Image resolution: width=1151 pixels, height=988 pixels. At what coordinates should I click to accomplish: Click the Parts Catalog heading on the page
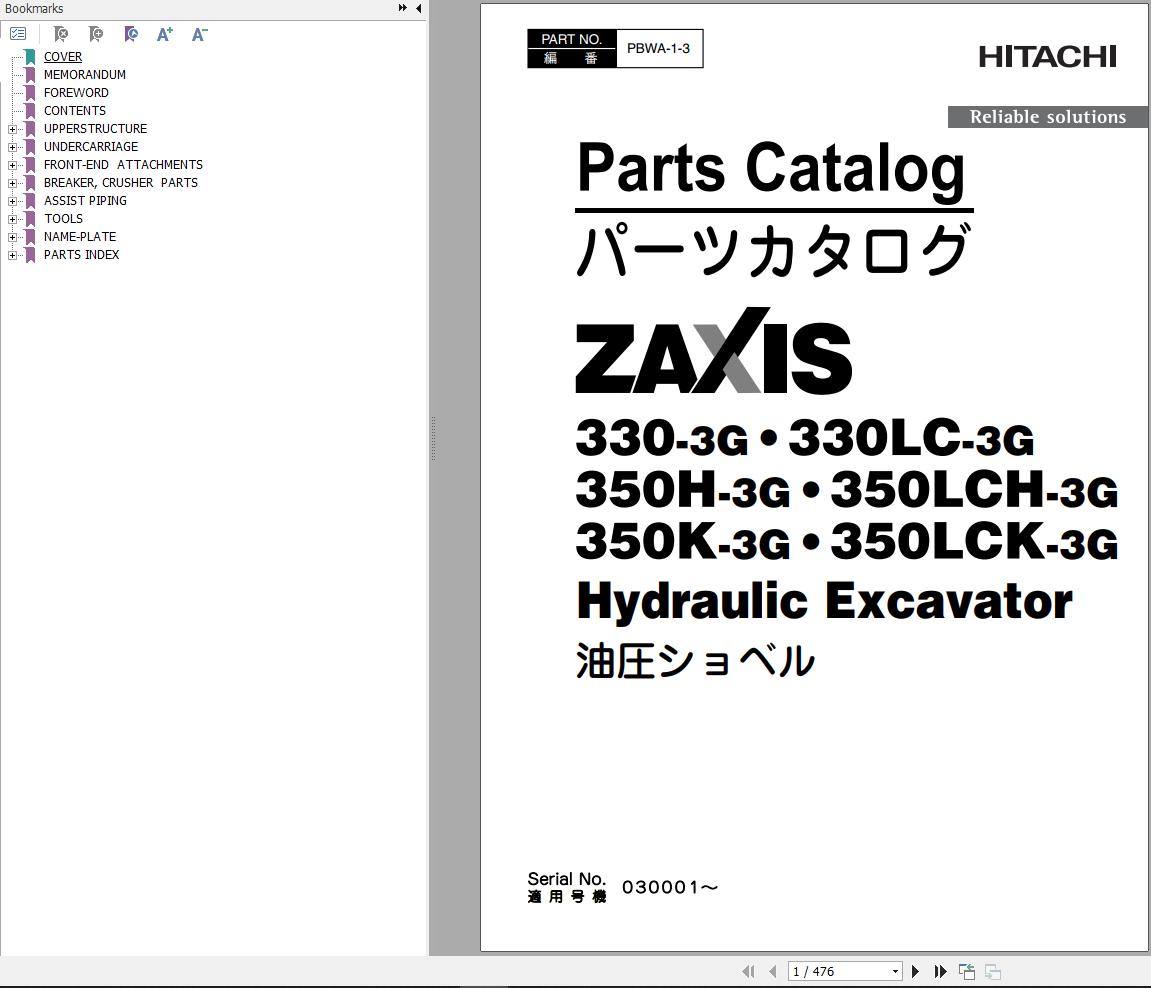coord(771,170)
